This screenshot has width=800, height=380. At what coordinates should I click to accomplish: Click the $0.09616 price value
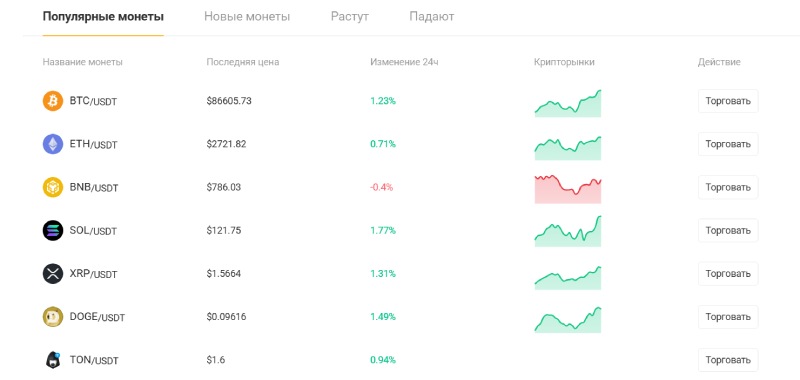coord(226,317)
